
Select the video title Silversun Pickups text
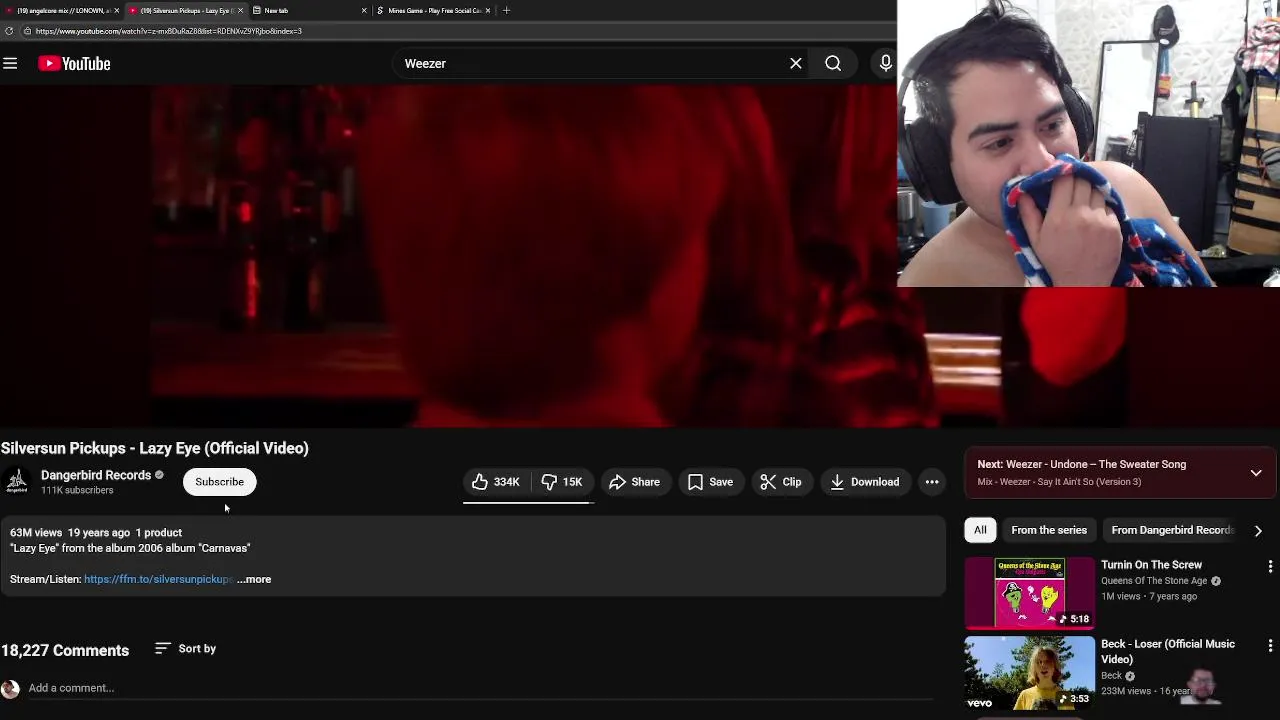(x=155, y=448)
